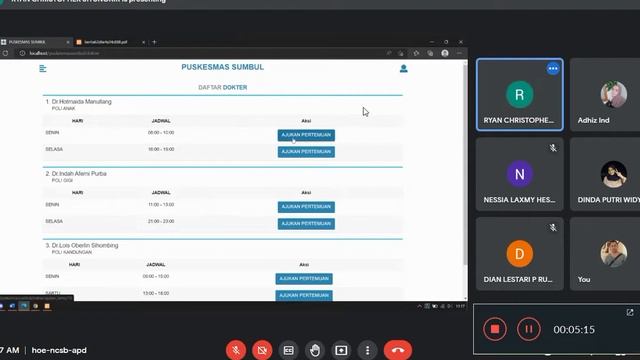The width and height of the screenshot is (640, 360).
Task: Leave the call with the red hang-up button
Action: (x=398, y=350)
